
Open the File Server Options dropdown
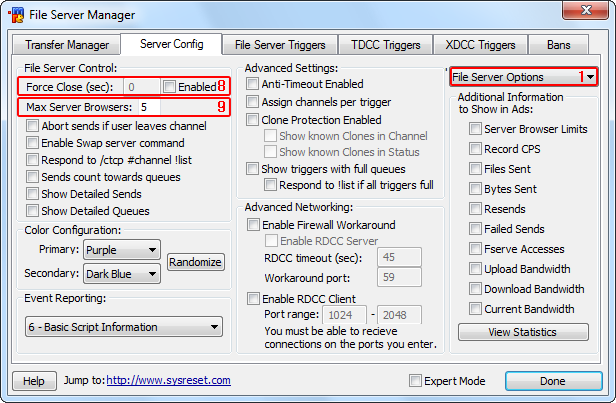point(523,77)
